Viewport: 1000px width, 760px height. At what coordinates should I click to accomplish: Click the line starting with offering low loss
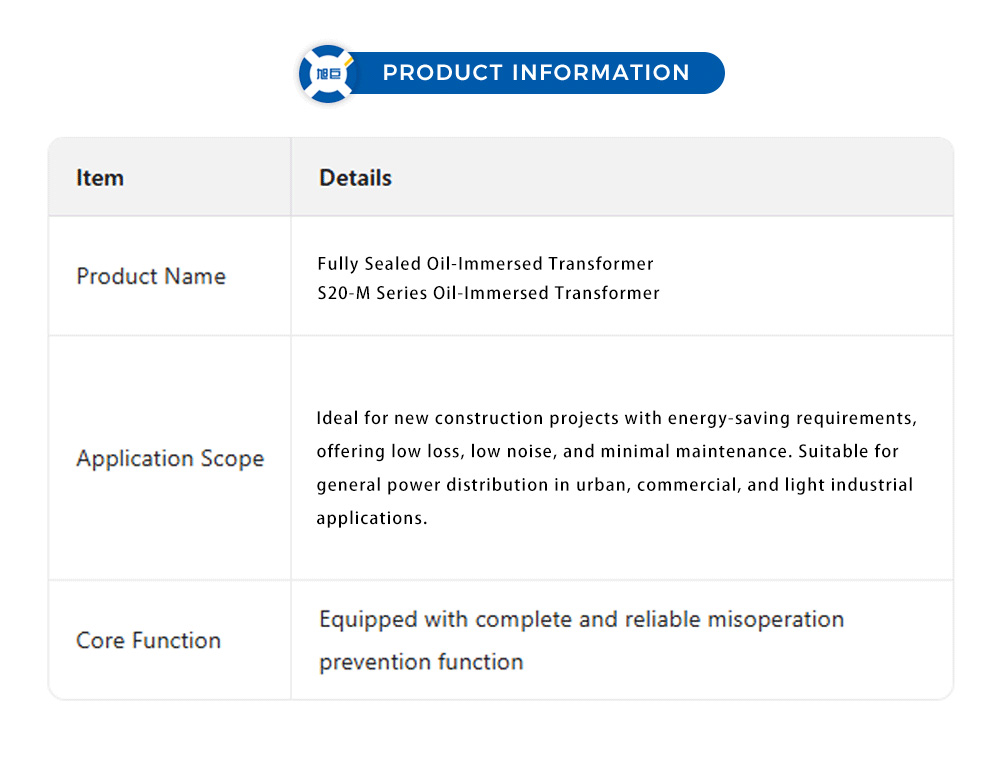point(607,451)
